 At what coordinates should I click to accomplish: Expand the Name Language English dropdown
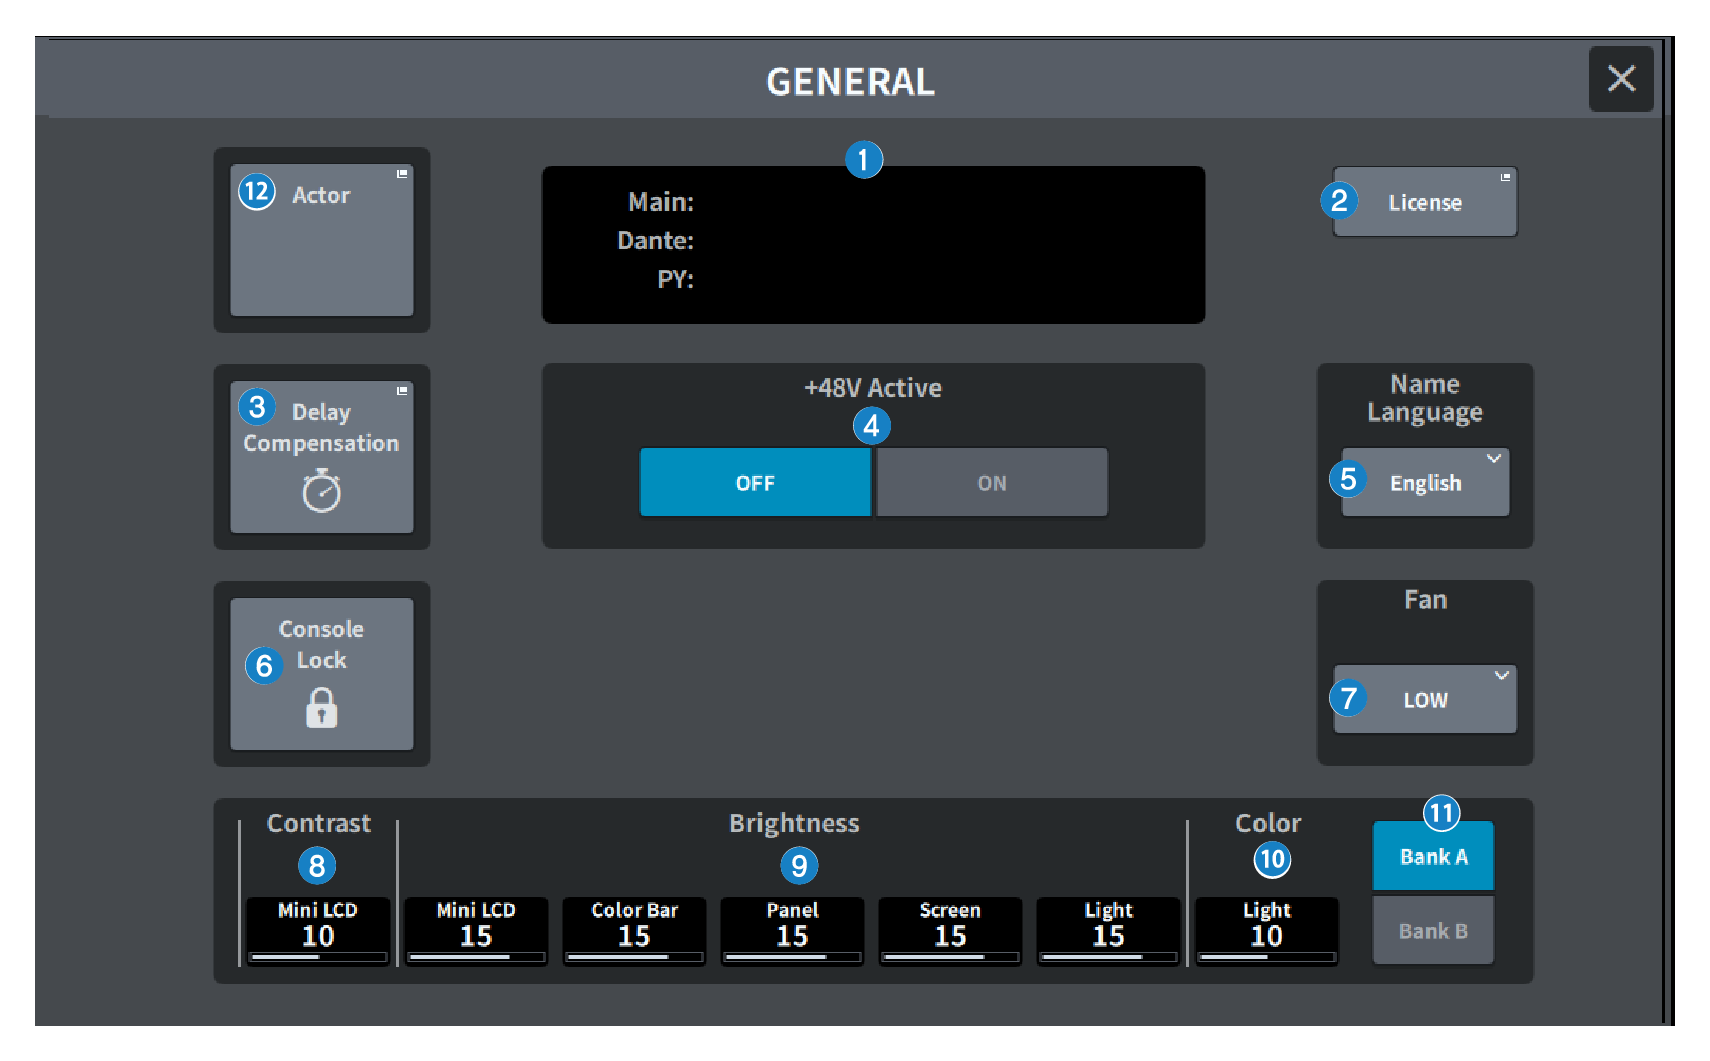1424,483
